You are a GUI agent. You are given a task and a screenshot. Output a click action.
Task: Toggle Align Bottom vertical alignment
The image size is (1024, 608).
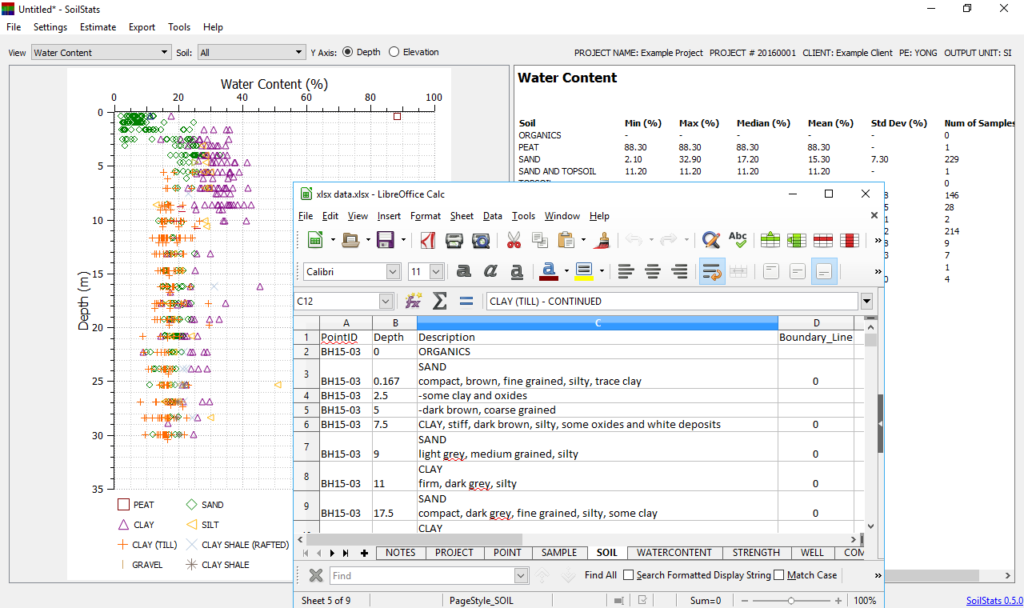[x=824, y=271]
